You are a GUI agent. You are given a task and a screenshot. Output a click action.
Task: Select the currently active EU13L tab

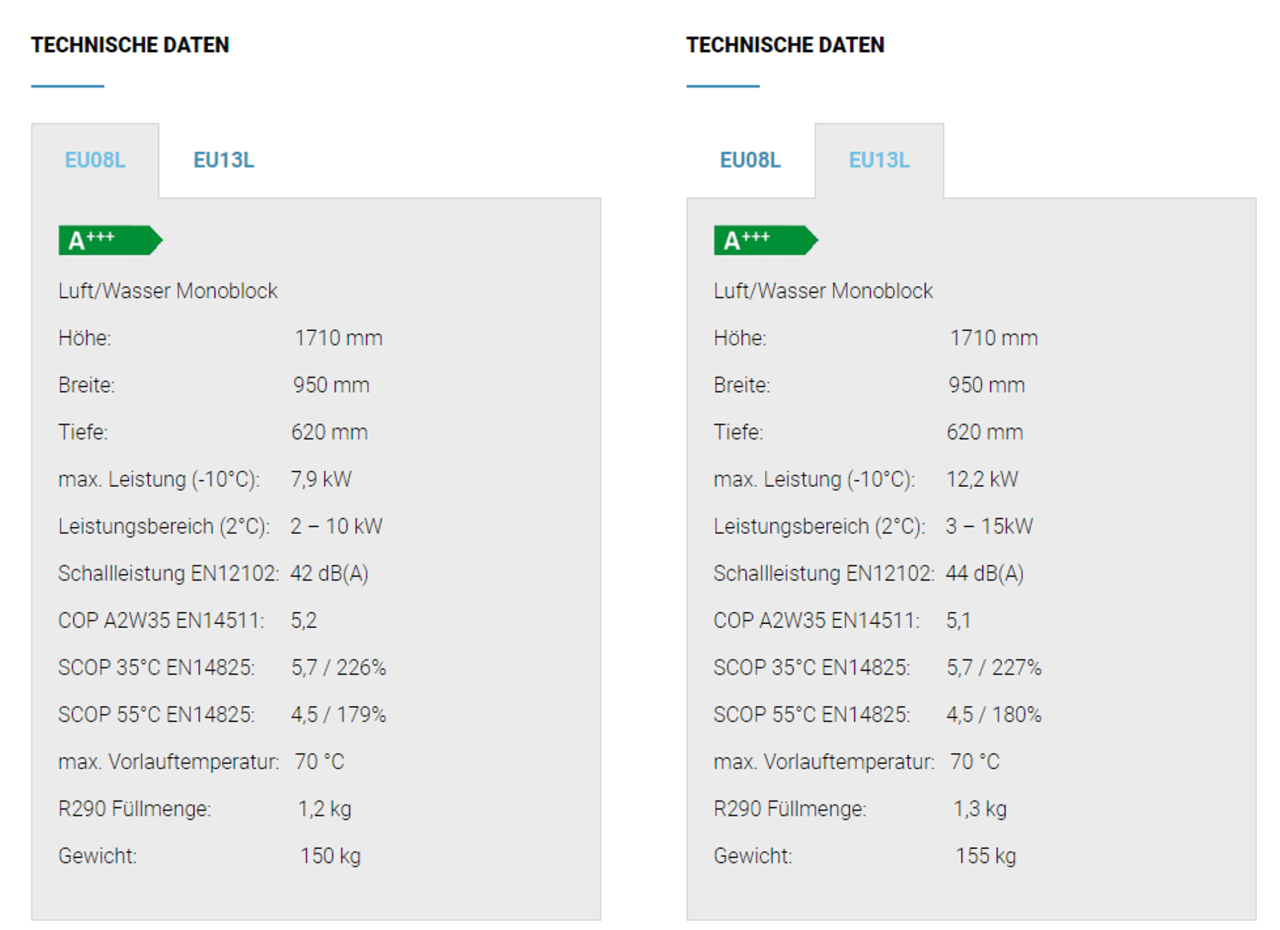pos(879,161)
